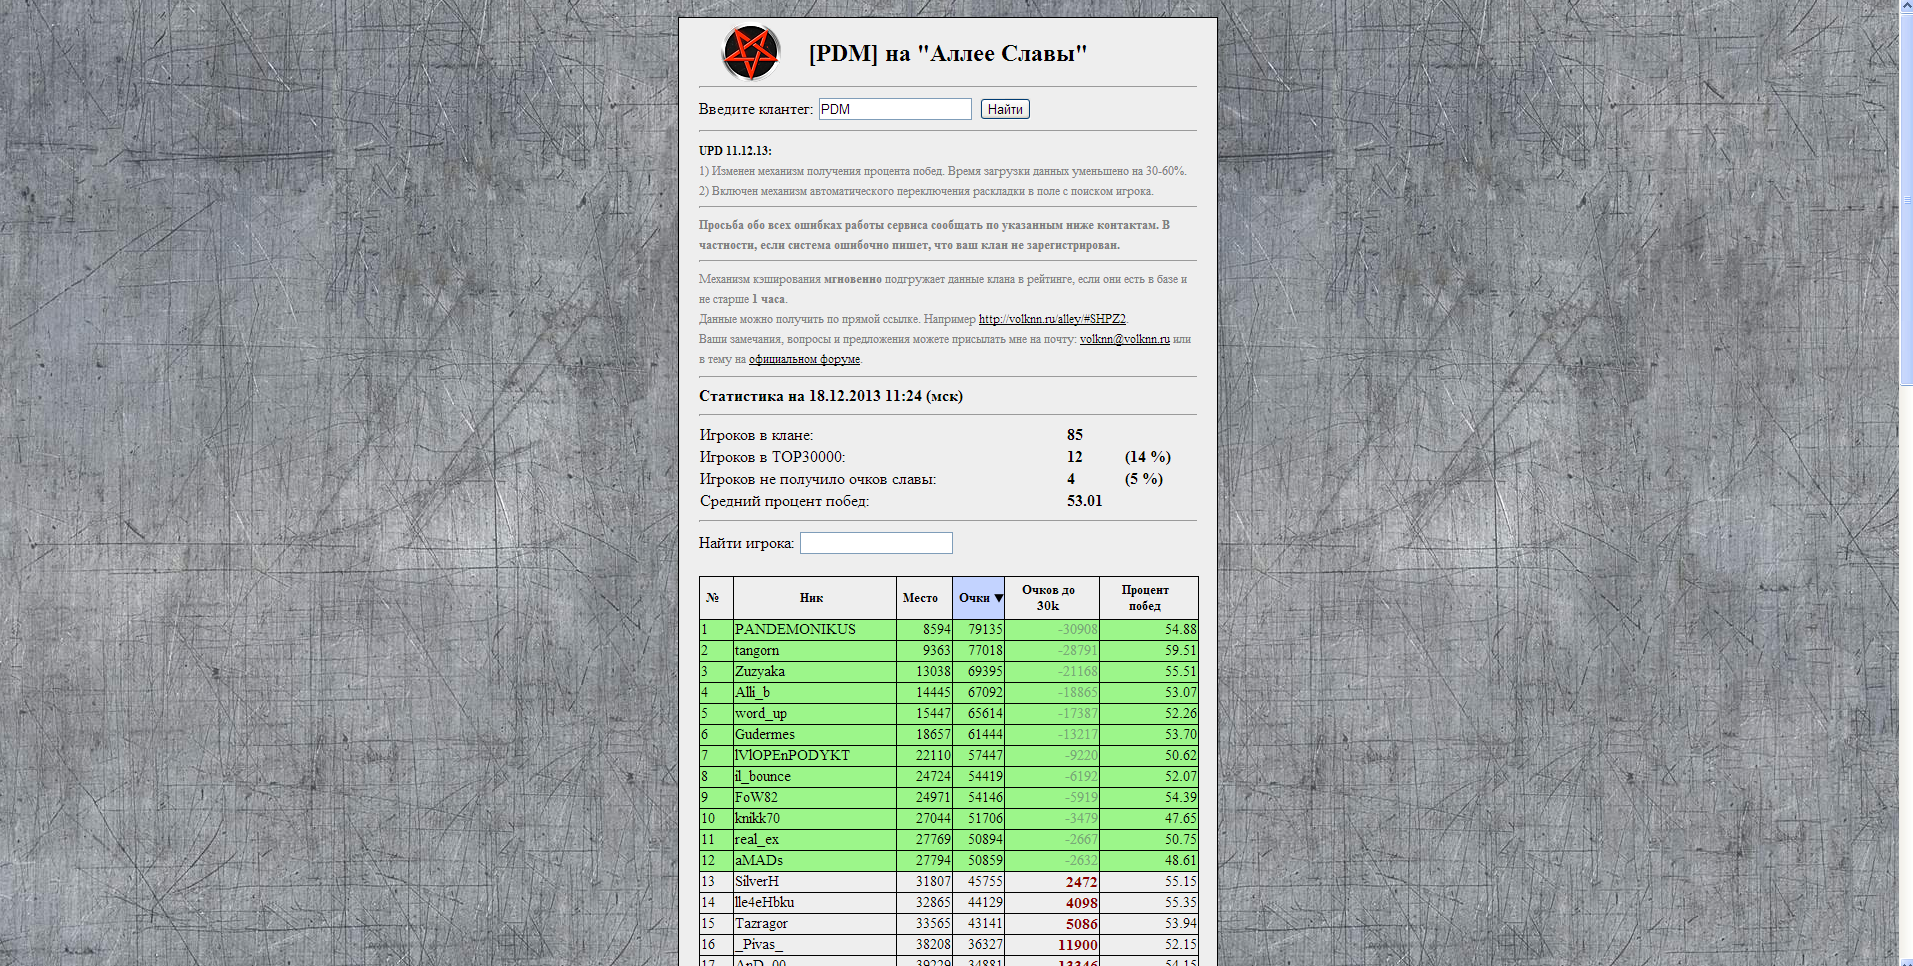
Task: Click the average win percent value 53.01
Action: [1084, 501]
